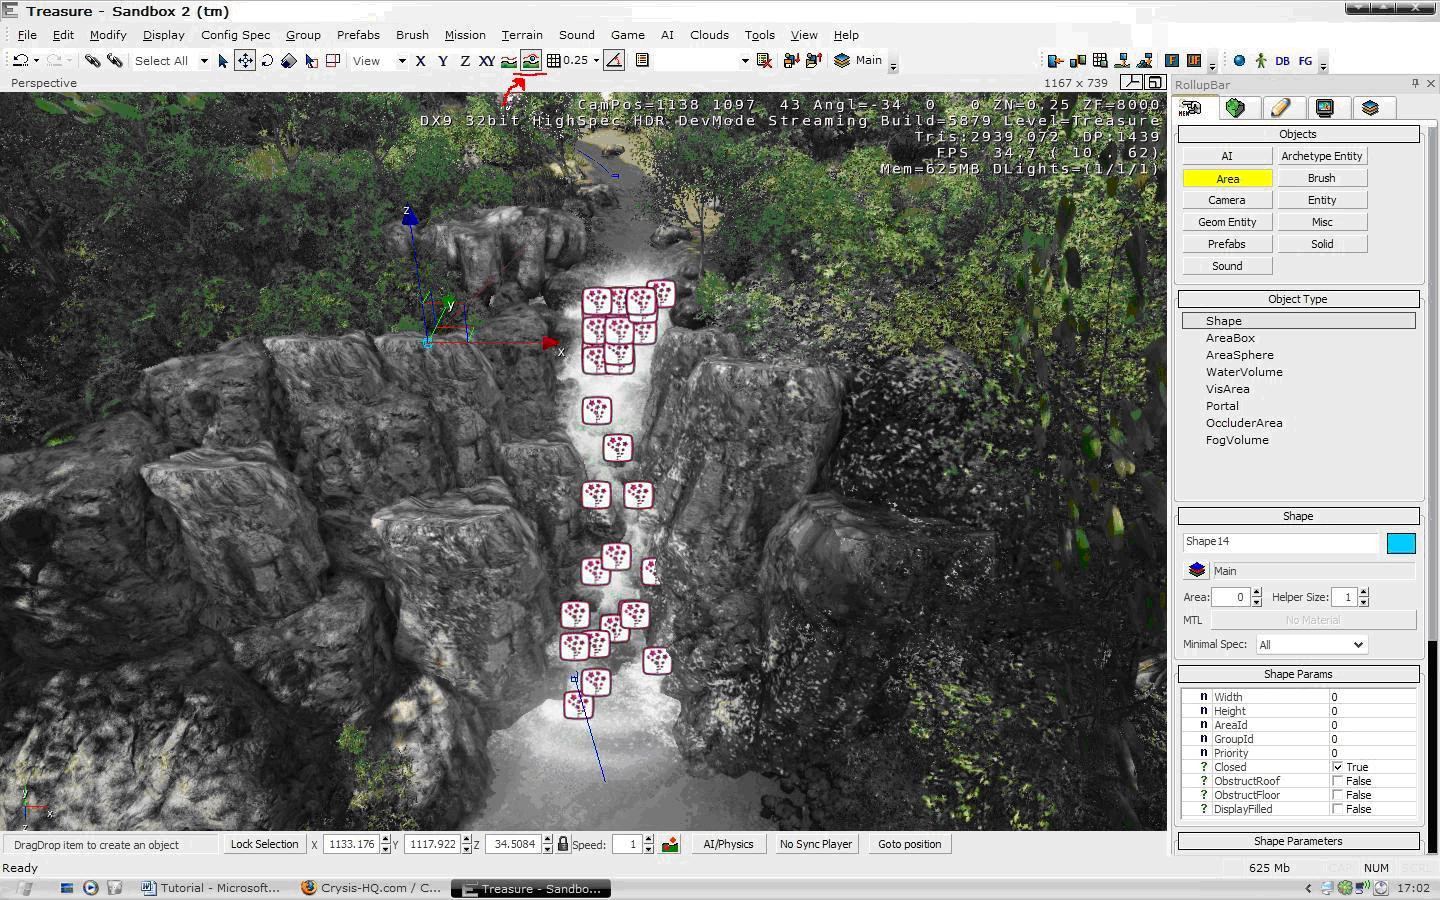Open the RollupBar Objects tab icon

click(1191, 108)
